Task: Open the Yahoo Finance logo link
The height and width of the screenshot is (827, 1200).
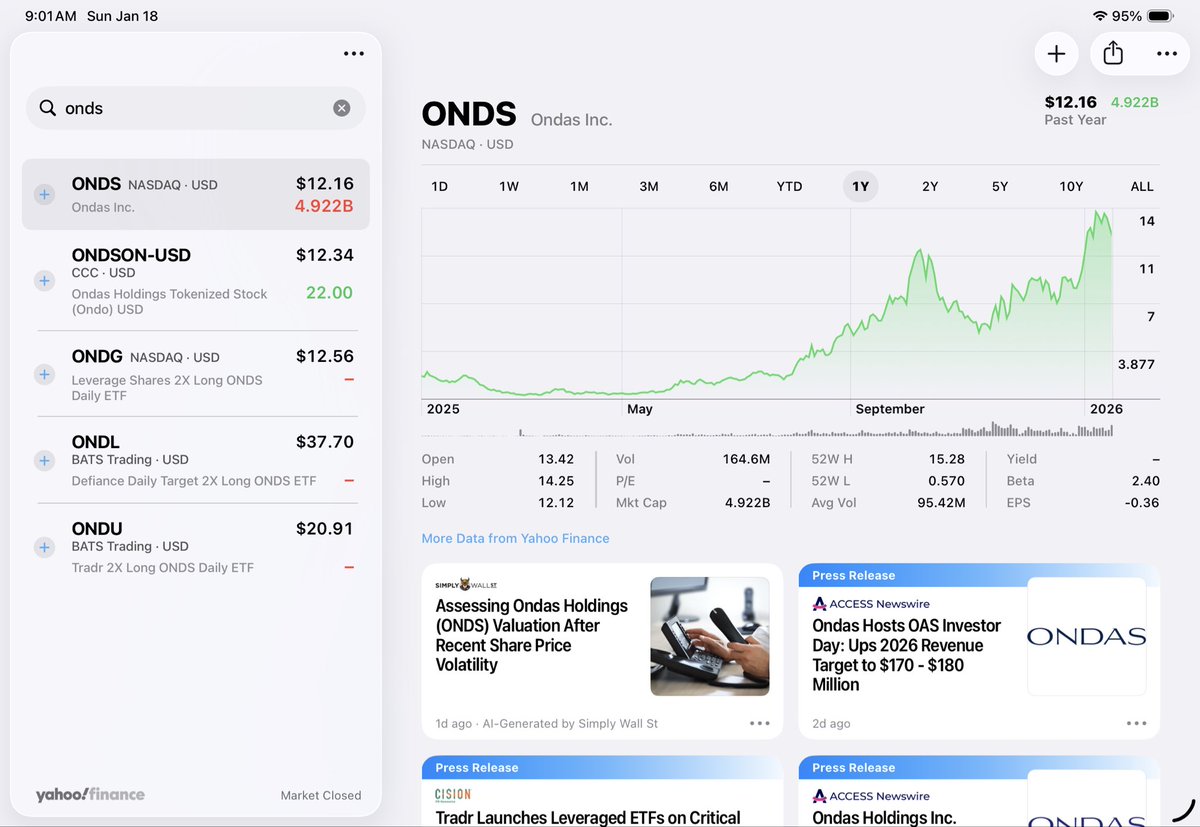Action: pyautogui.click(x=90, y=795)
